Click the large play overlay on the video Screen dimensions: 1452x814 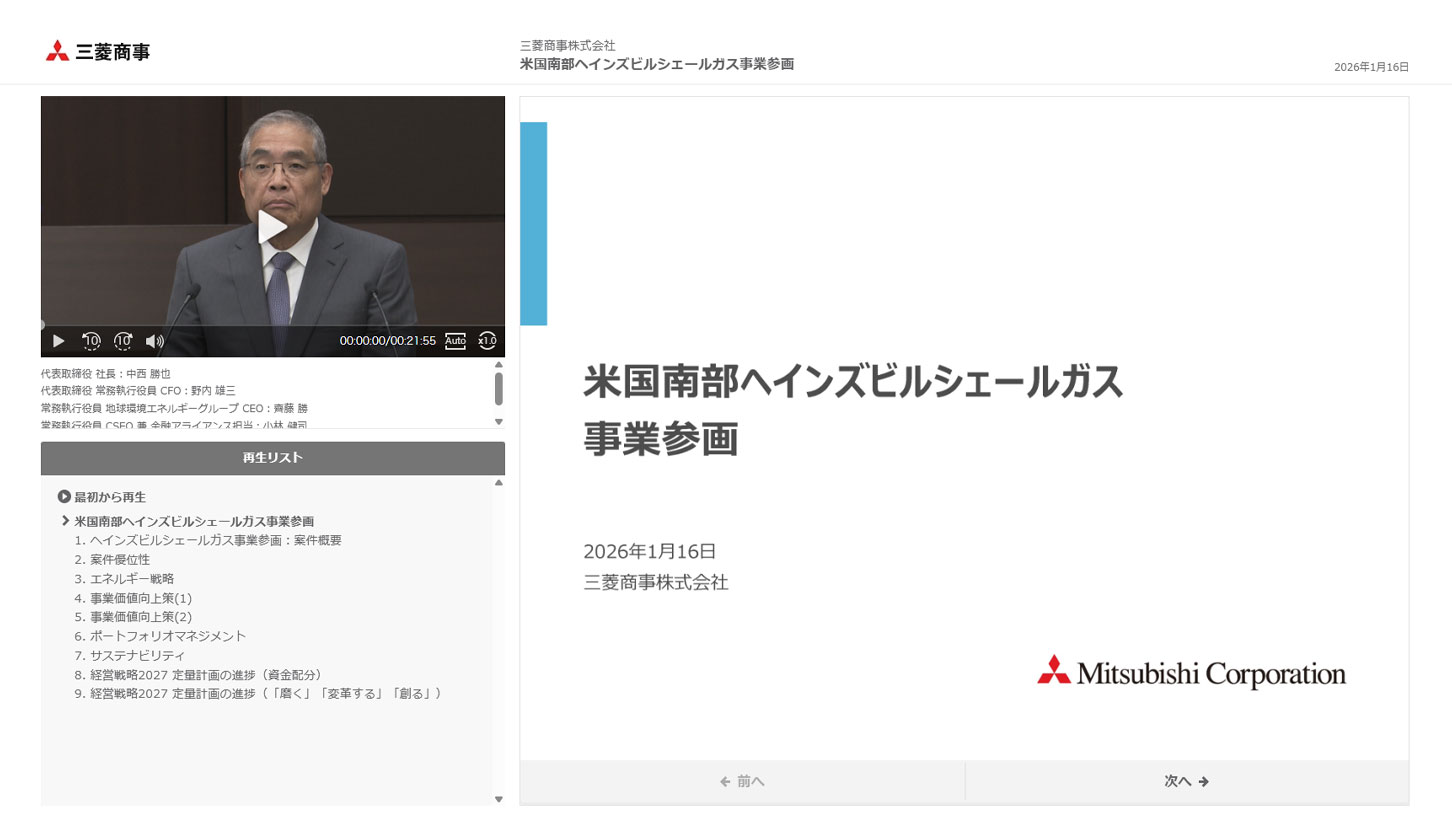(272, 227)
